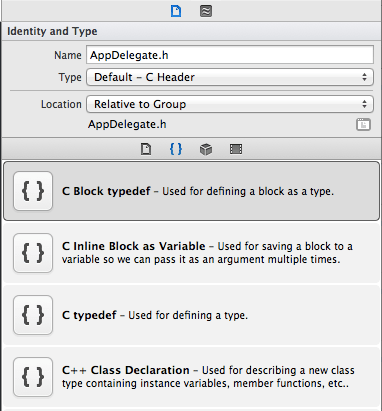Screen dimensions: 382x411
Task: Click the Name field containing AppDelegate.h
Action: tap(230, 55)
